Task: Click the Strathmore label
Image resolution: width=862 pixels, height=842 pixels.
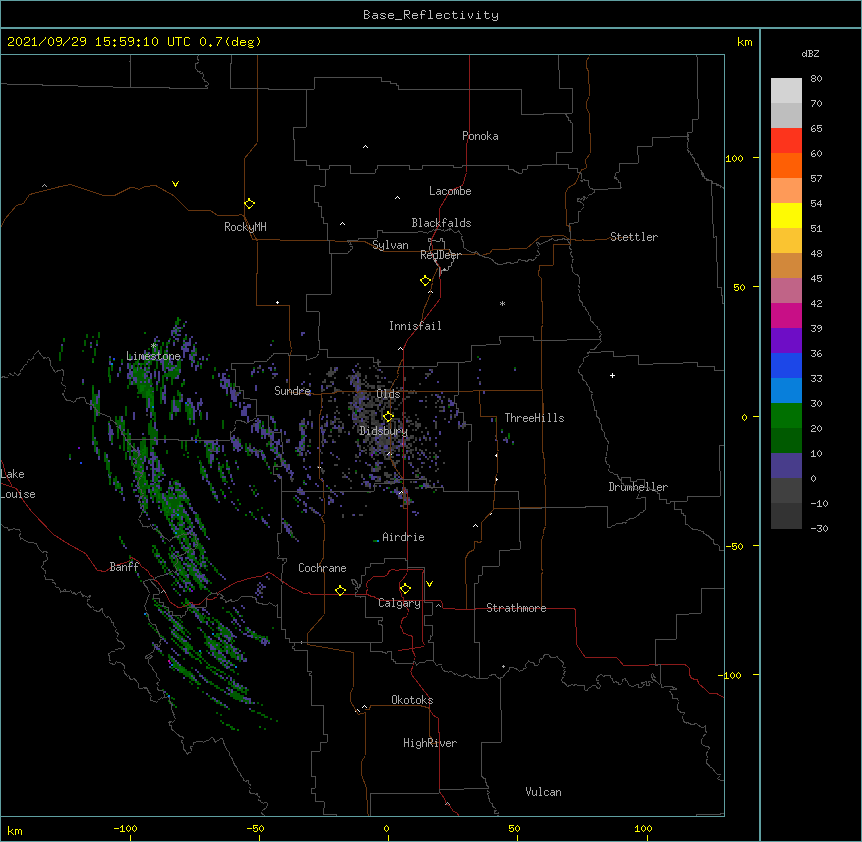Action: pyautogui.click(x=516, y=608)
